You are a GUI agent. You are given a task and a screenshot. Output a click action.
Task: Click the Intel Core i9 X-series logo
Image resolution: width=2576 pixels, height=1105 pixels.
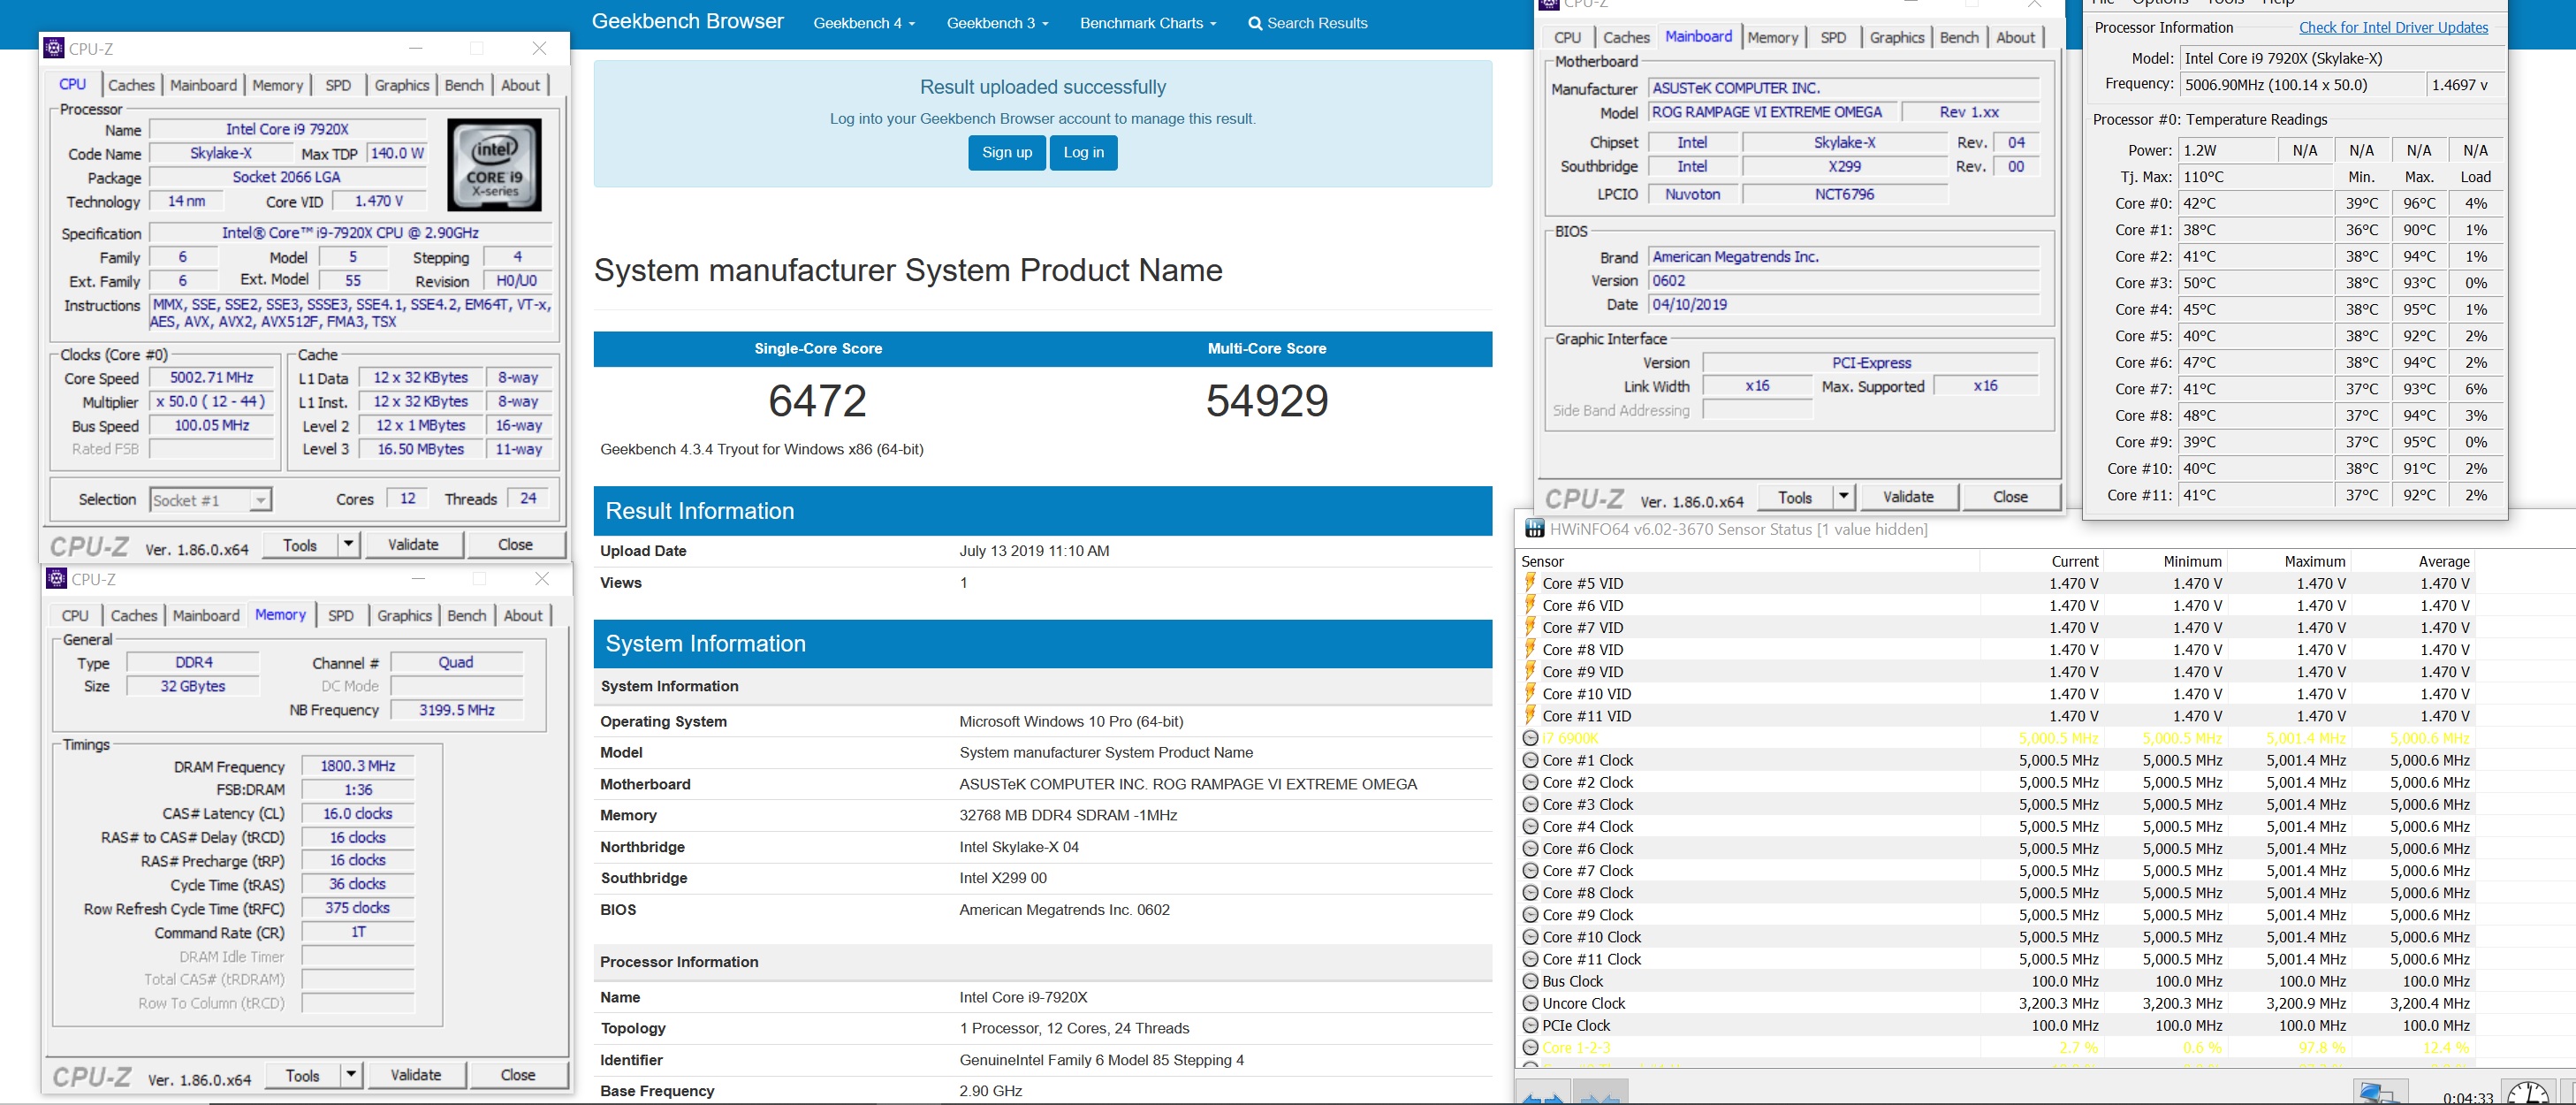click(x=494, y=165)
